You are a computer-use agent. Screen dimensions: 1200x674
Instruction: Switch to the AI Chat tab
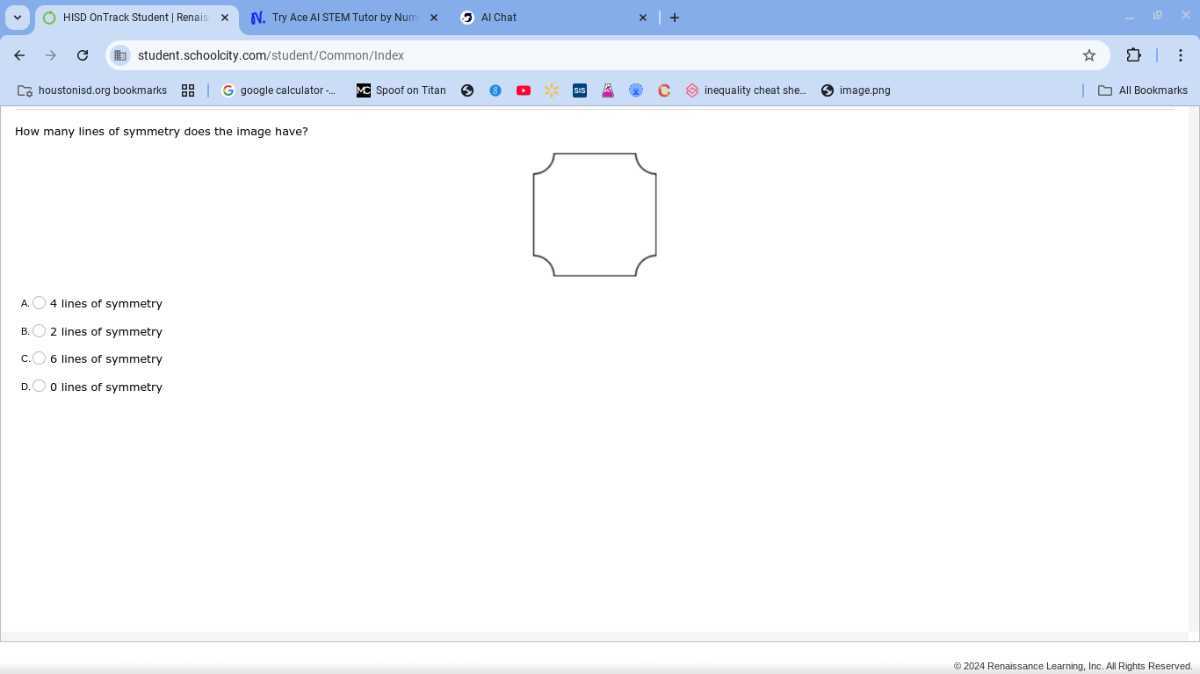553,18
